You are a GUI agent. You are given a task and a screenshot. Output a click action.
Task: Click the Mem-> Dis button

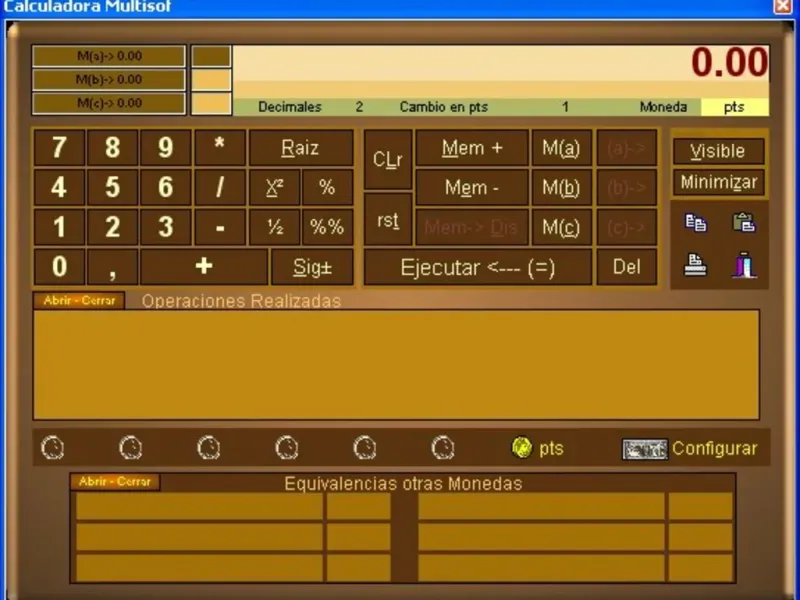tap(472, 227)
